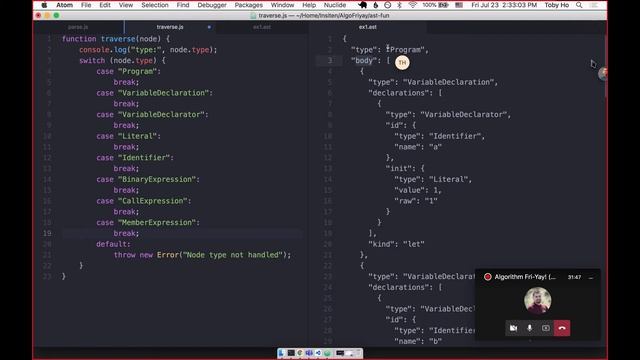Open the Atom application menu
The height and width of the screenshot is (360, 640).
pyautogui.click(x=64, y=5)
